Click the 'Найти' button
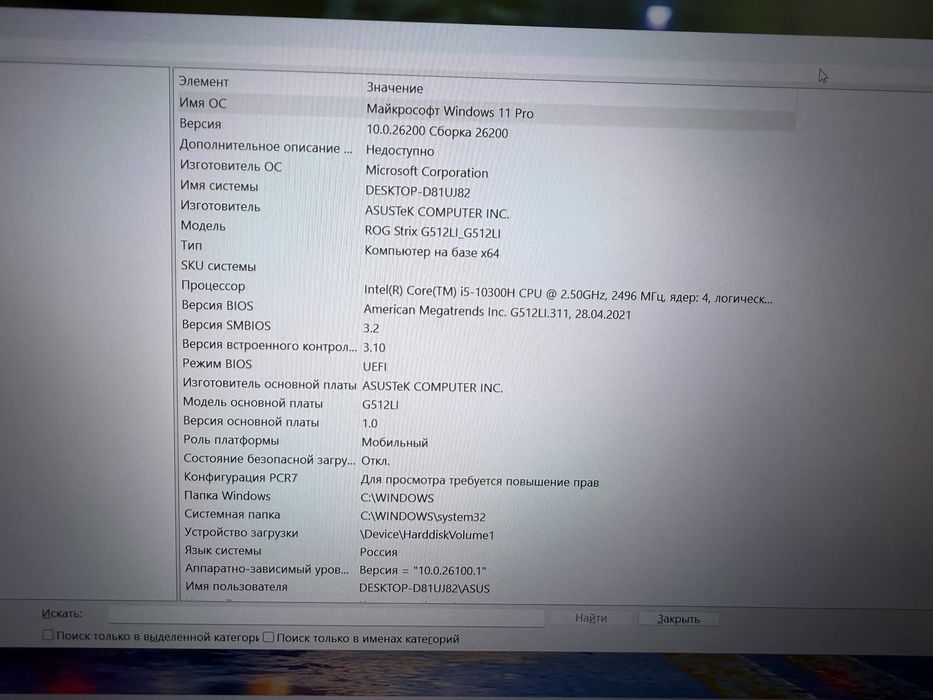The width and height of the screenshot is (933, 700). point(591,618)
